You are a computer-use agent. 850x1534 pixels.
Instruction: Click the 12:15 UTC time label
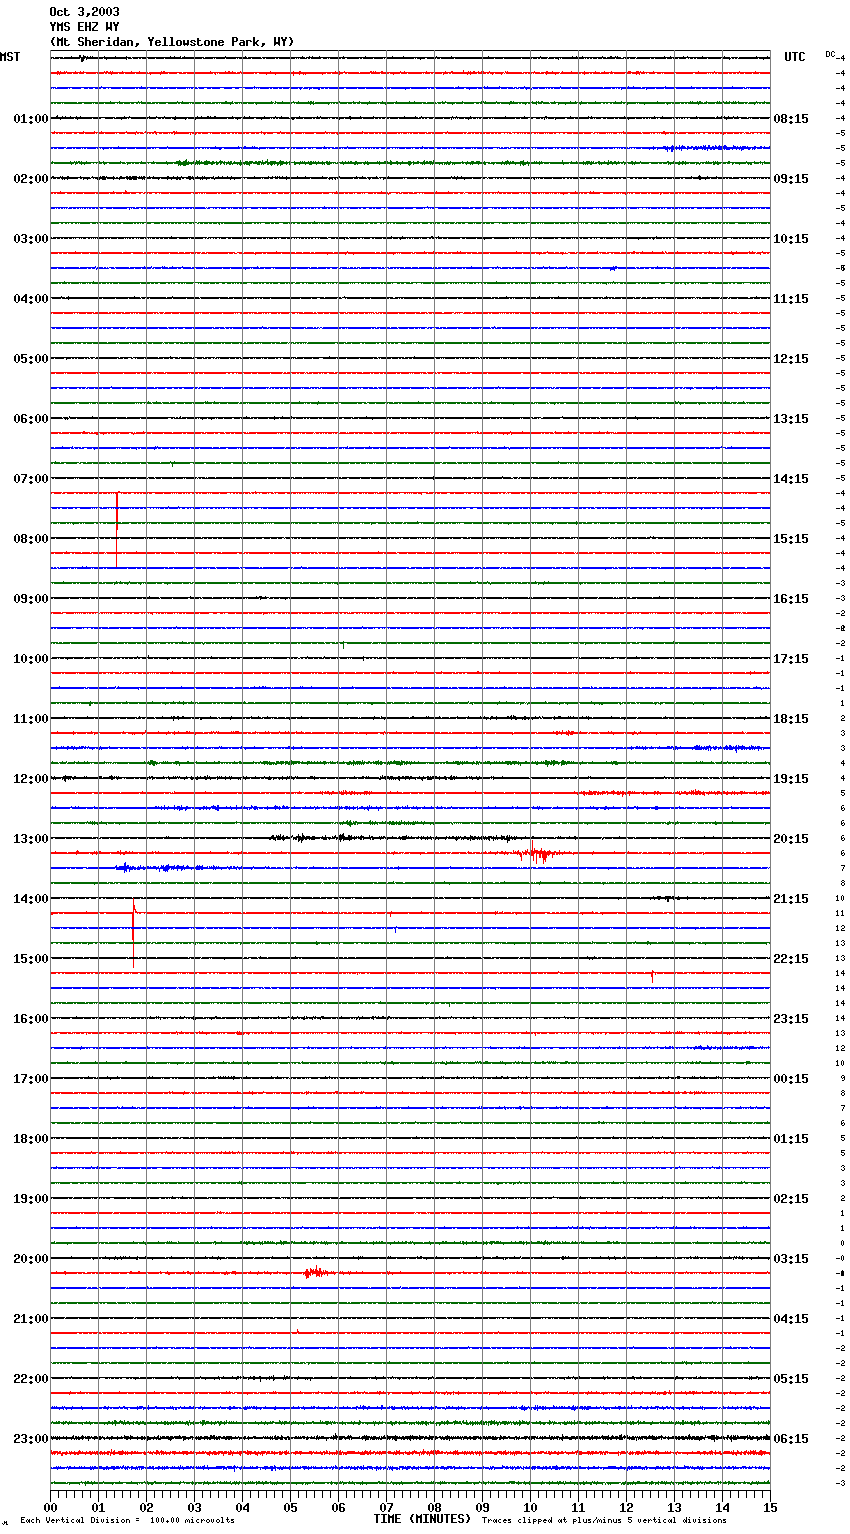tap(791, 359)
